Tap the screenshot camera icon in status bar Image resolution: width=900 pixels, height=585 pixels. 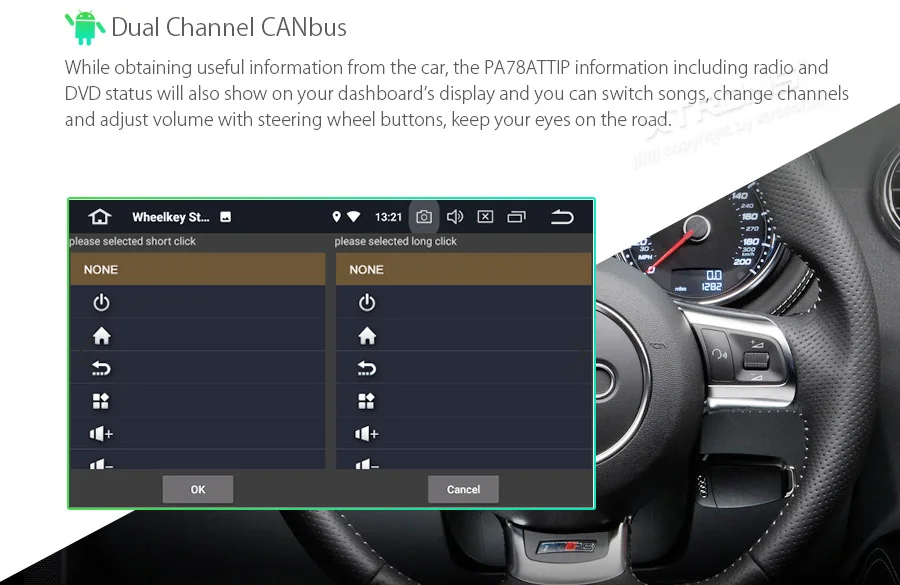424,217
